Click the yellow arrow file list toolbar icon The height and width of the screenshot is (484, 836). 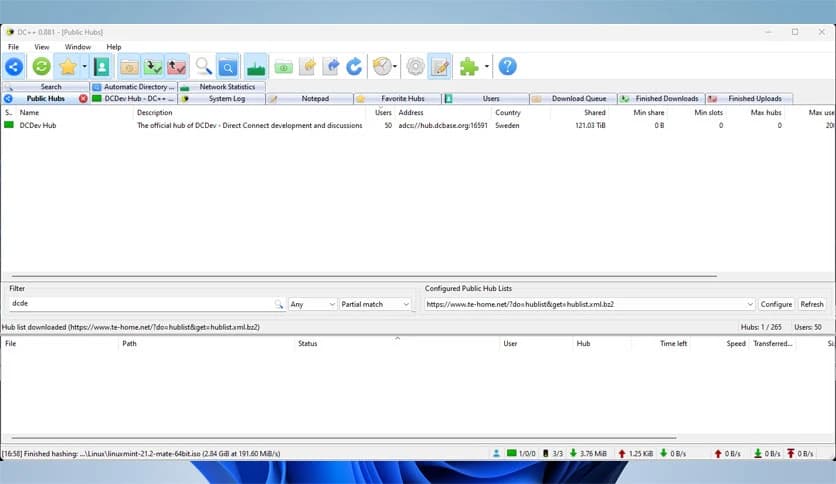pos(308,67)
